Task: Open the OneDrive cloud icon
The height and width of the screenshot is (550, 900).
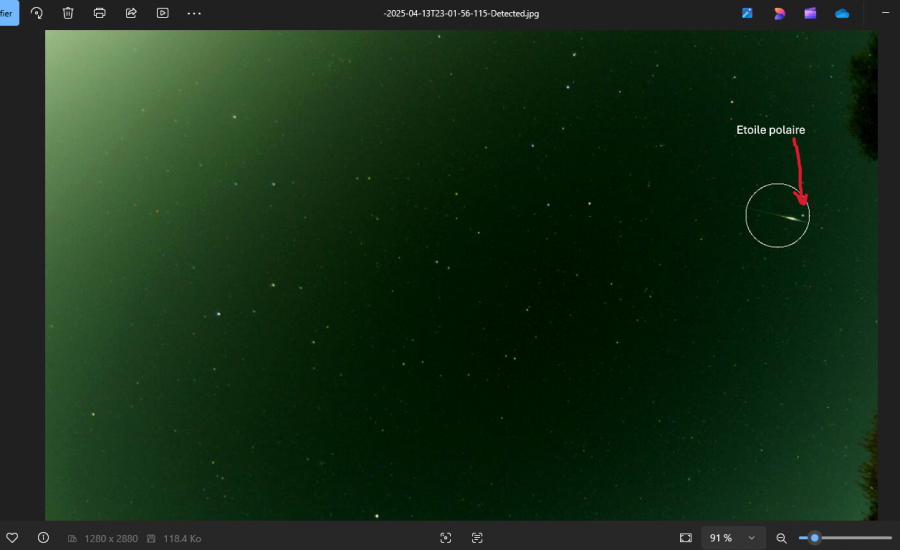Action: click(x=841, y=13)
